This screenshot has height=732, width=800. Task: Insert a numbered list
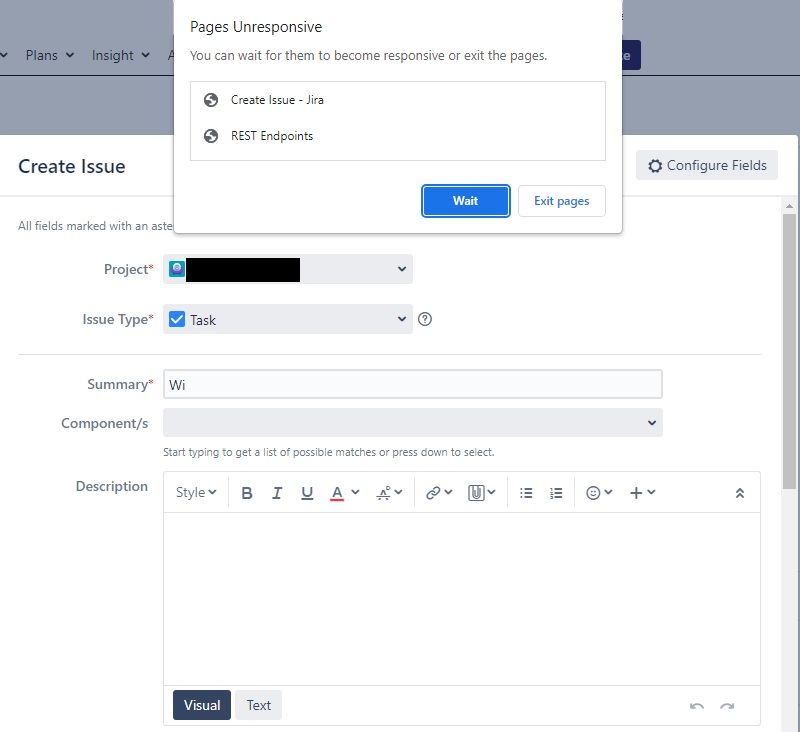(556, 493)
